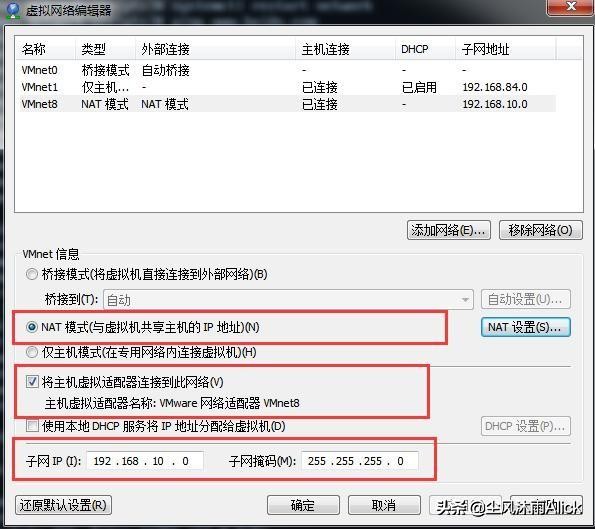Click the 已启用 DHCP cell for VMnet1
This screenshot has width=595, height=529.
tap(419, 87)
